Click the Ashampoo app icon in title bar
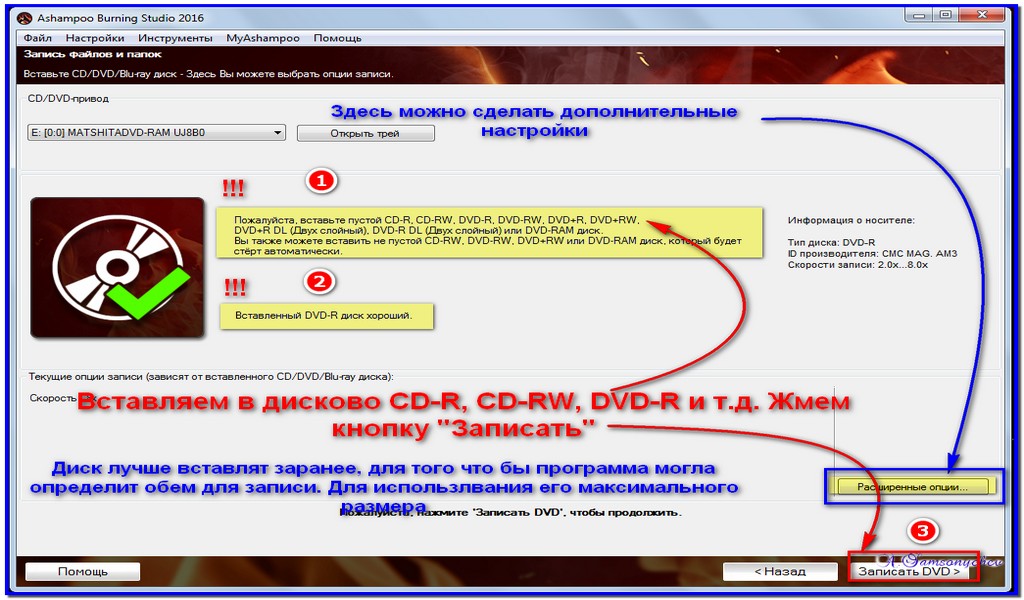 pos(25,18)
